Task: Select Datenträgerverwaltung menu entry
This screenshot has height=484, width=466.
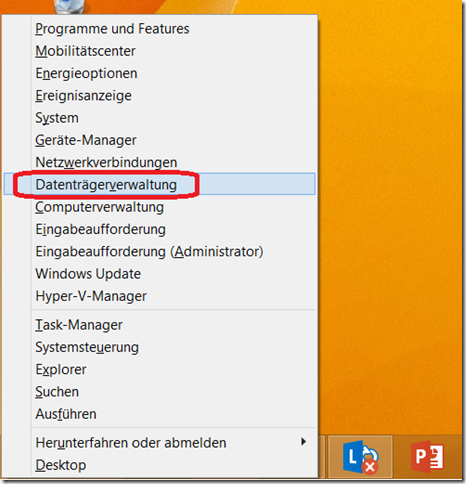Action: [159, 184]
